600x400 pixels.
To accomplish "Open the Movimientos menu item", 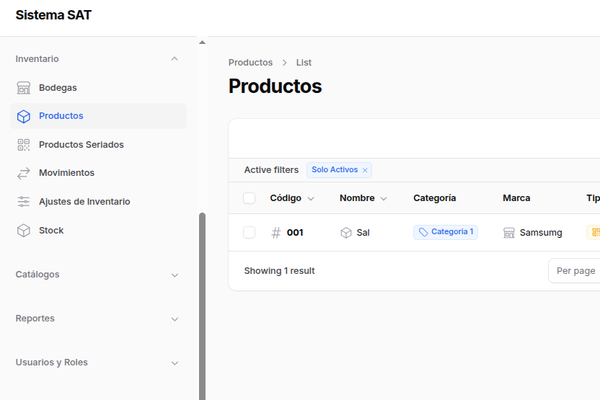I will click(x=66, y=173).
